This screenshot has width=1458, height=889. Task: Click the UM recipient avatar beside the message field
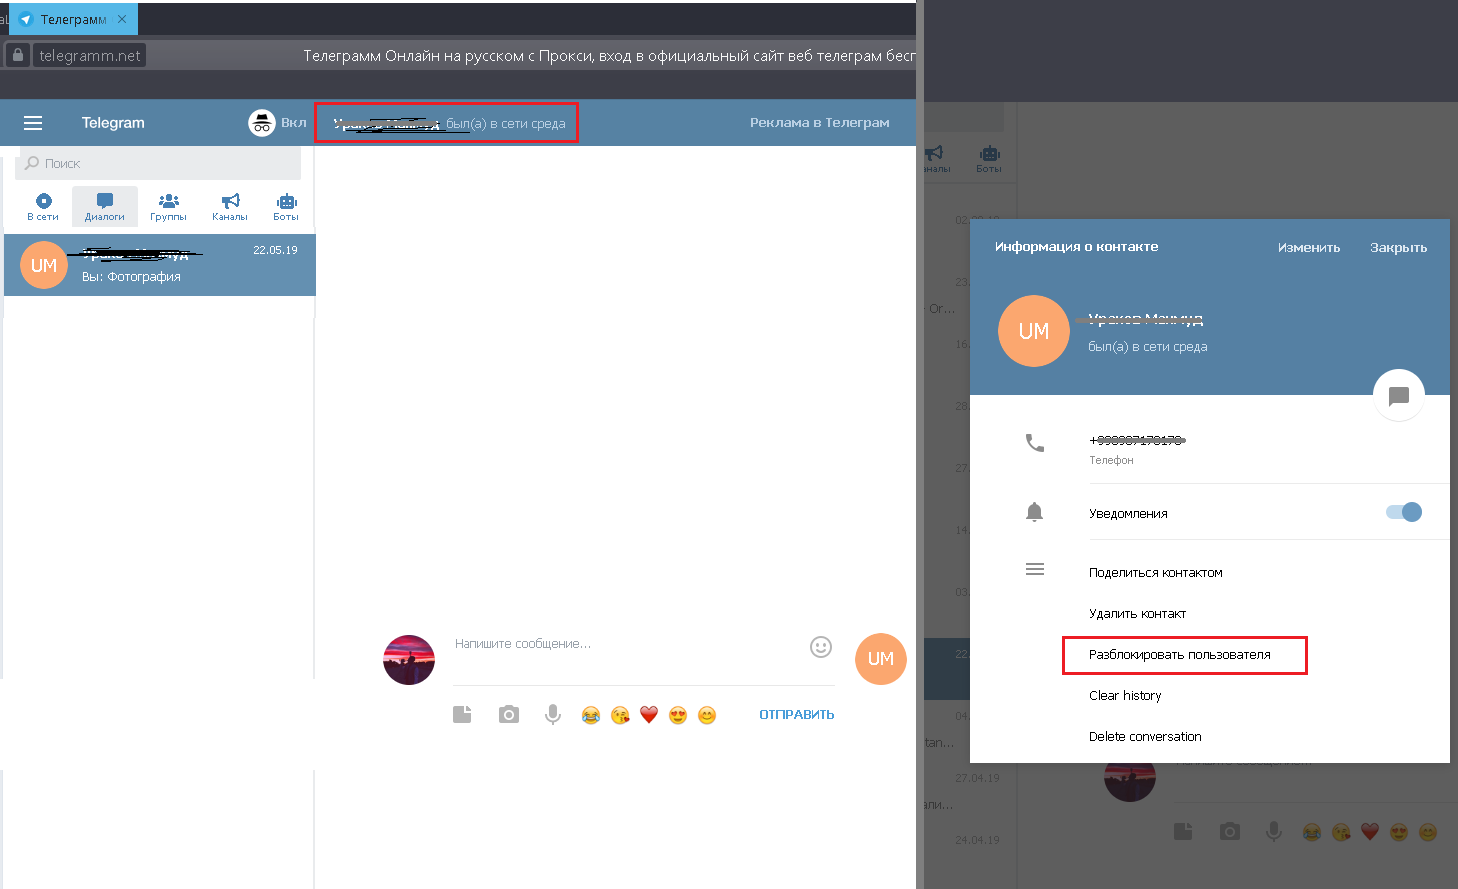click(x=881, y=659)
